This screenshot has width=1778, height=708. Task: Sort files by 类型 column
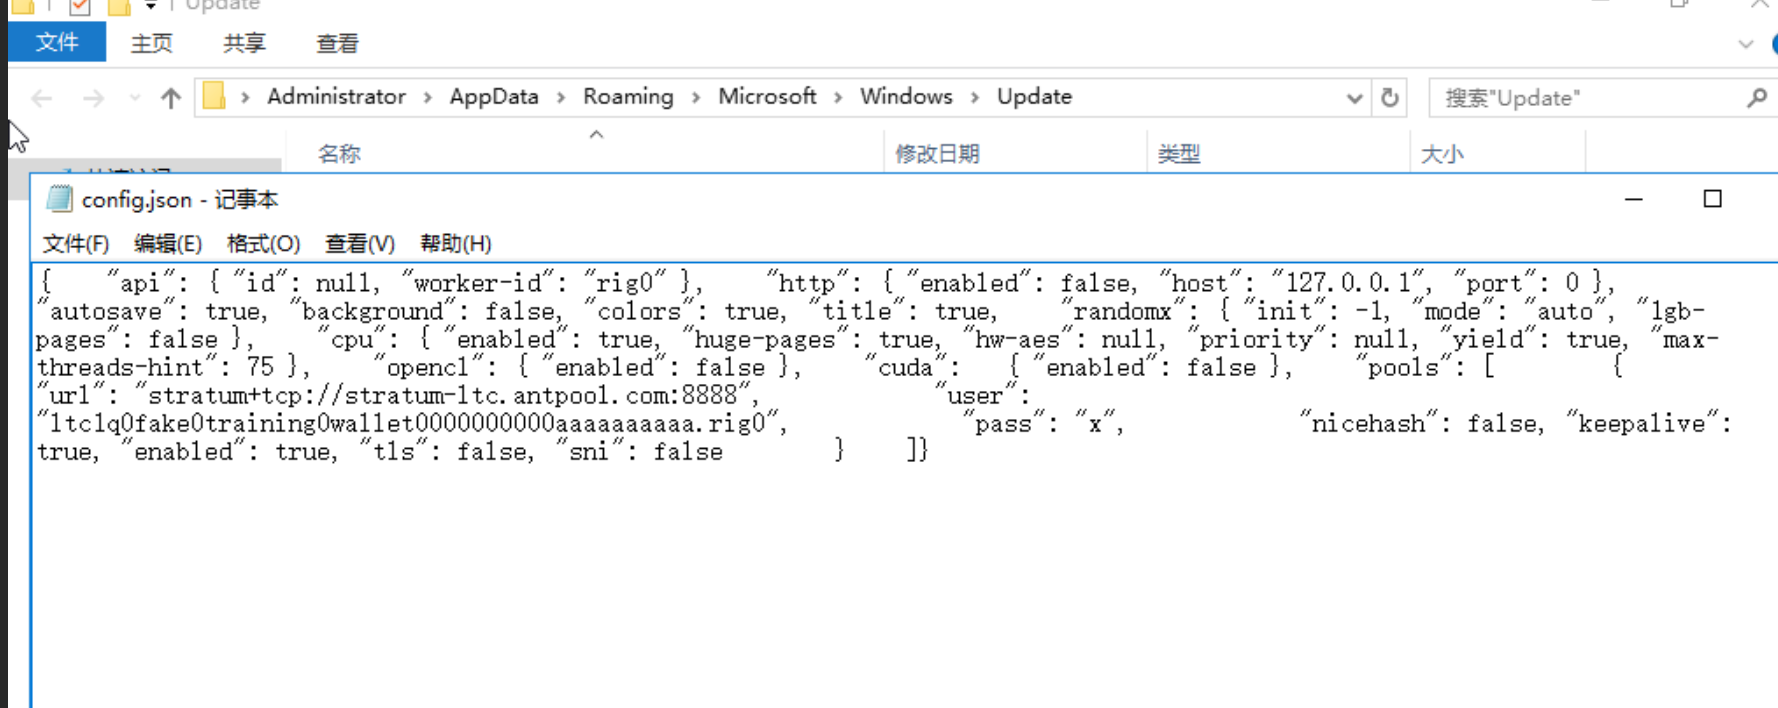1178,154
